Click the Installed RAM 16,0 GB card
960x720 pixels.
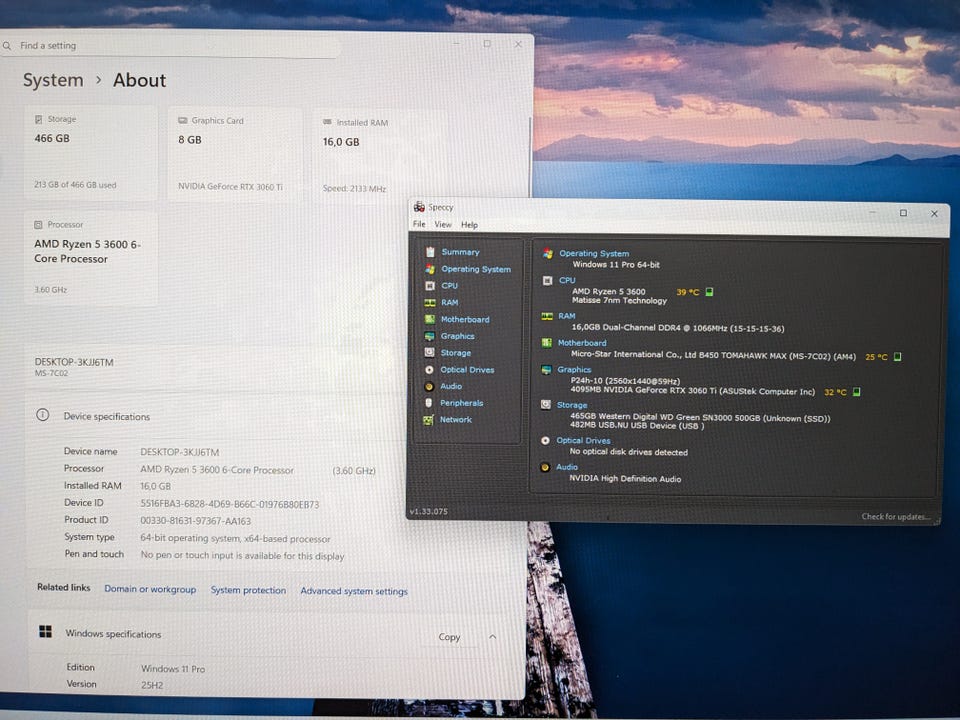380,156
